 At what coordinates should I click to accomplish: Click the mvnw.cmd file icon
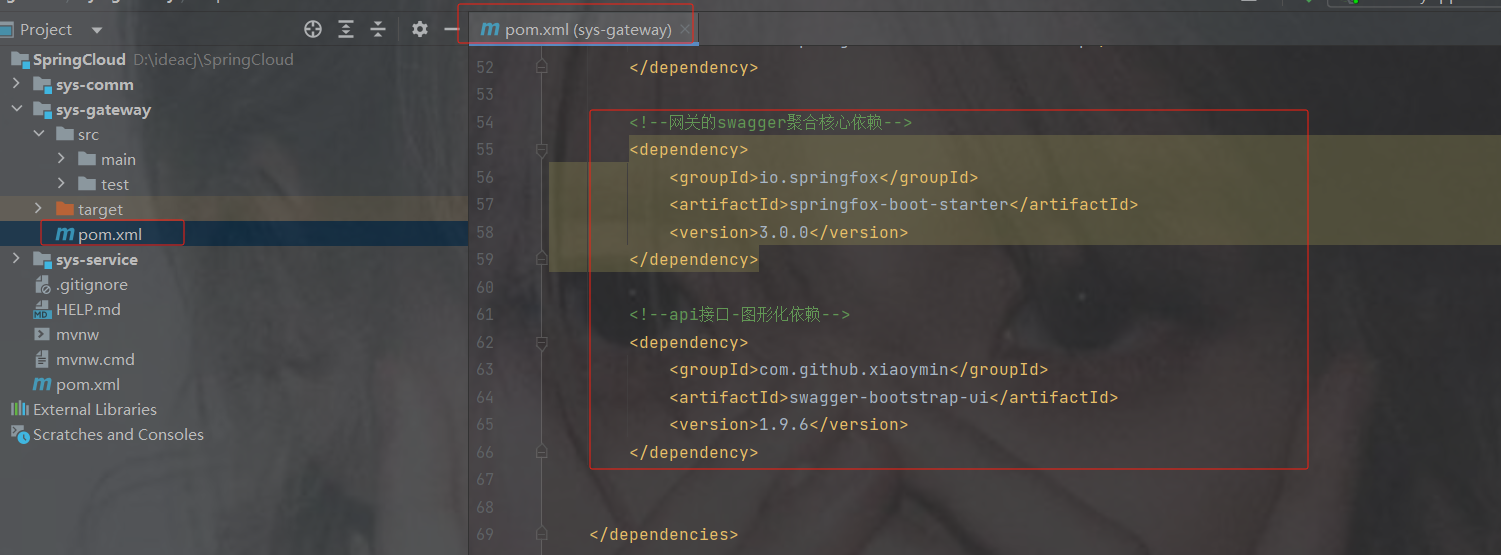point(42,359)
